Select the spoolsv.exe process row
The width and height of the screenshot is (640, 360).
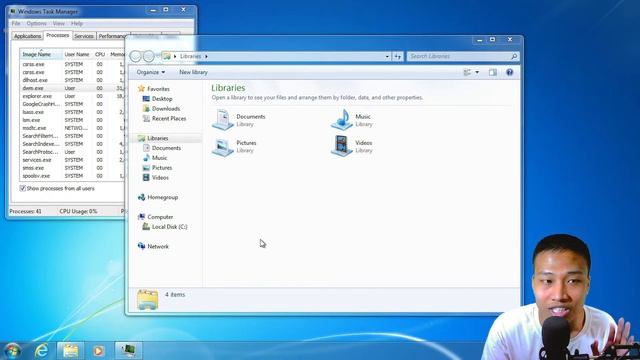tap(72, 176)
